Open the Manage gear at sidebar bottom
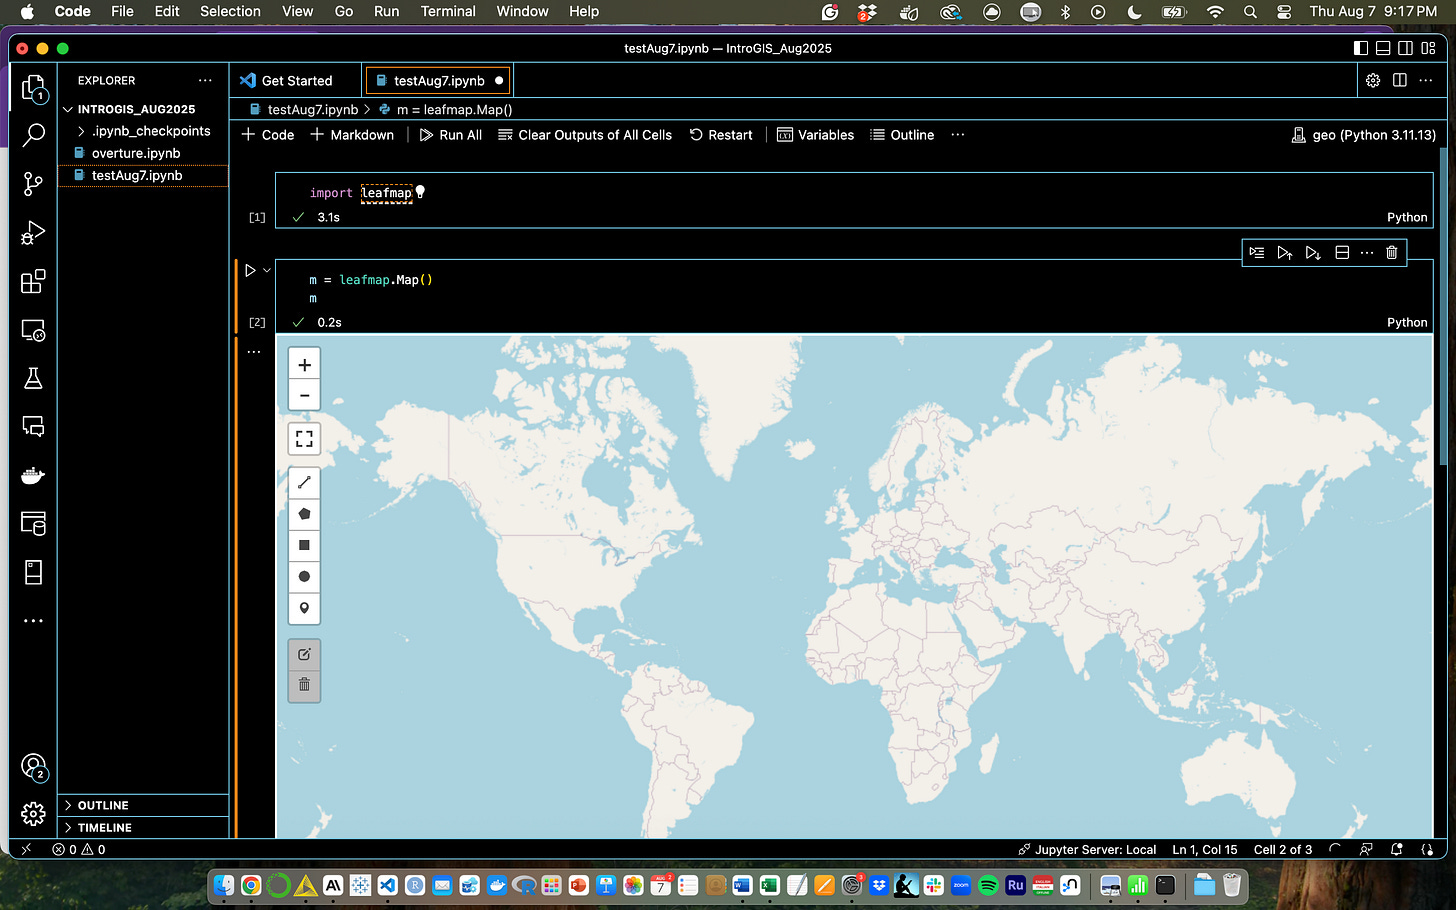The width and height of the screenshot is (1456, 910). point(33,814)
